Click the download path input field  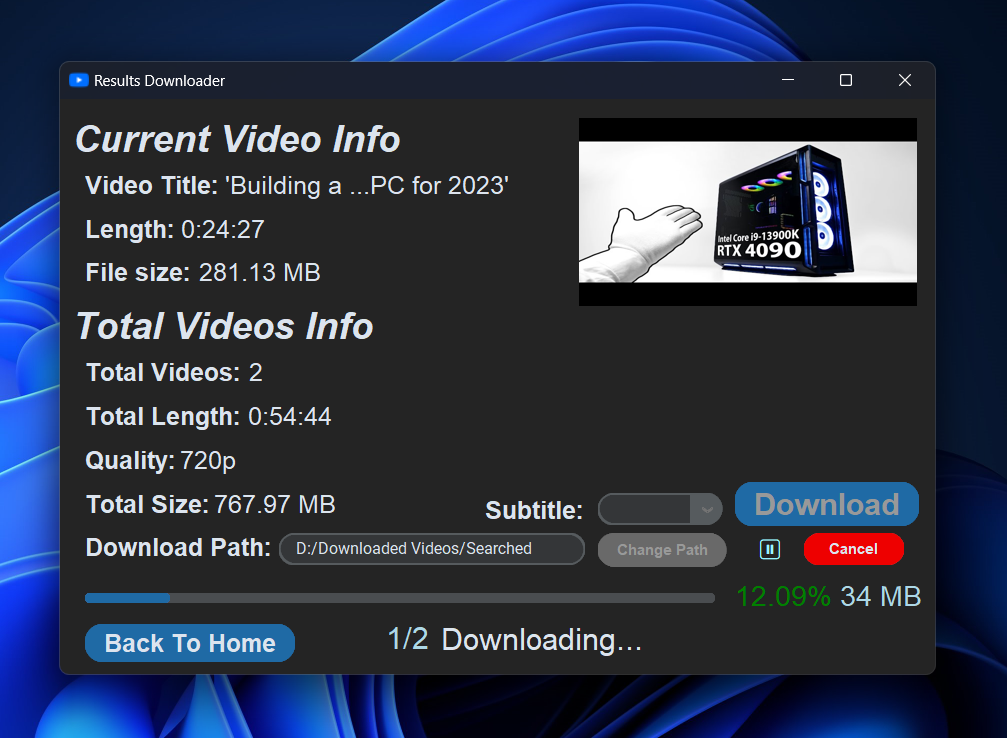[x=432, y=549]
